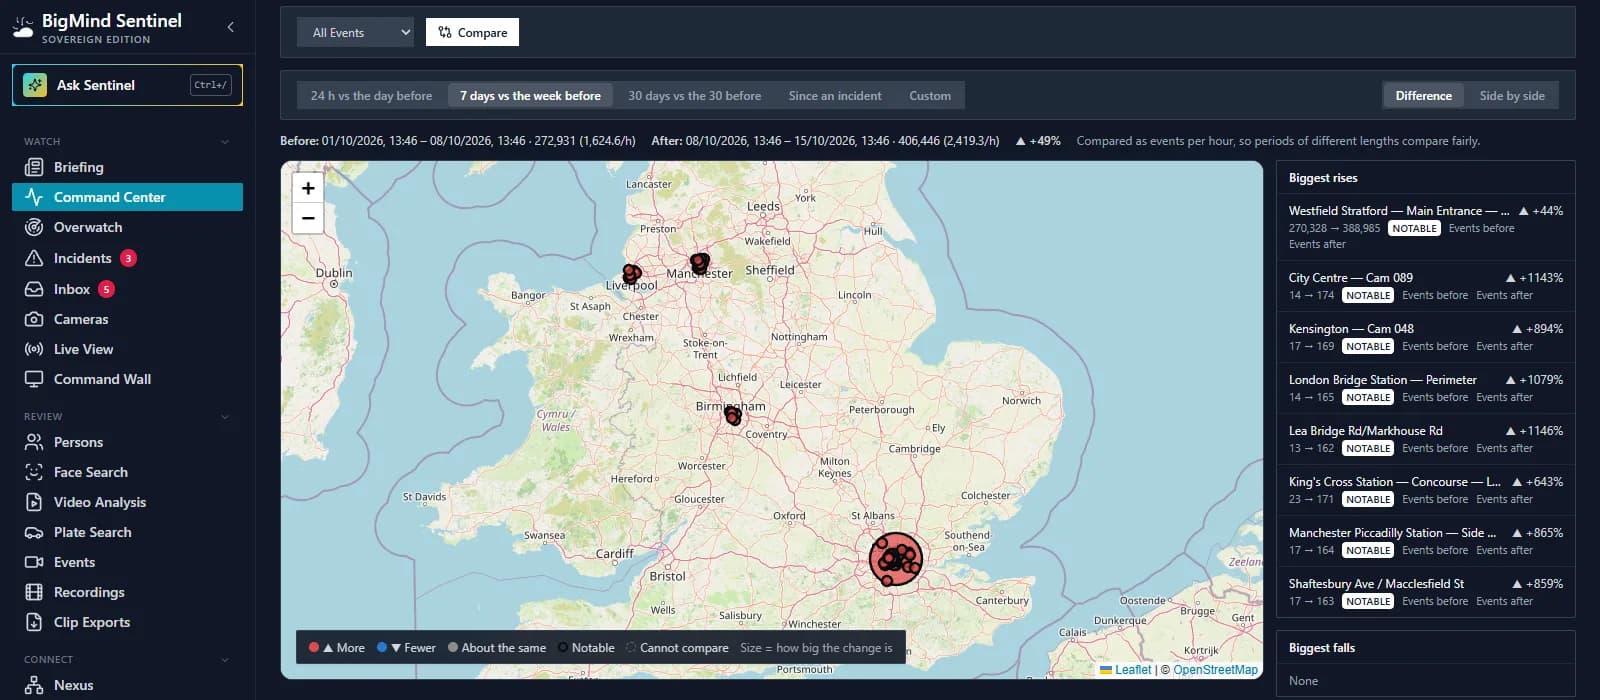Open the Command Center pulse icon
1600x700 pixels.
(34, 197)
